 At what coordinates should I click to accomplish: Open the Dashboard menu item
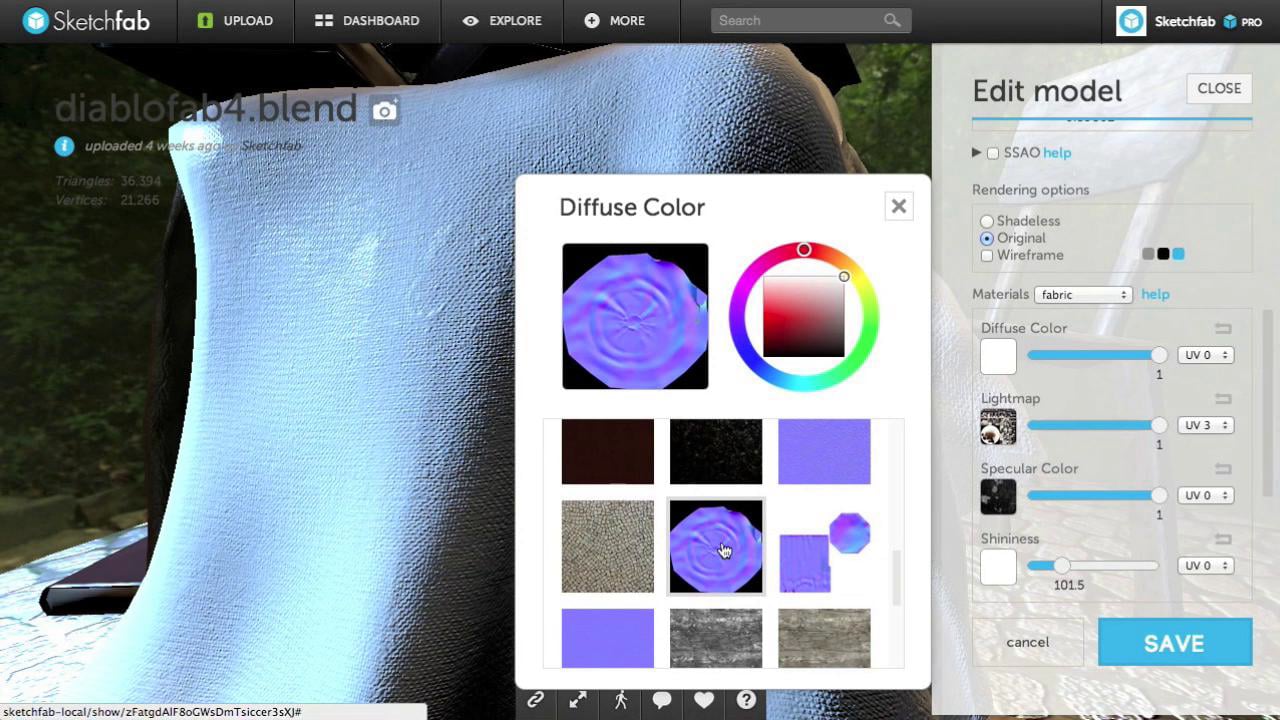click(367, 21)
